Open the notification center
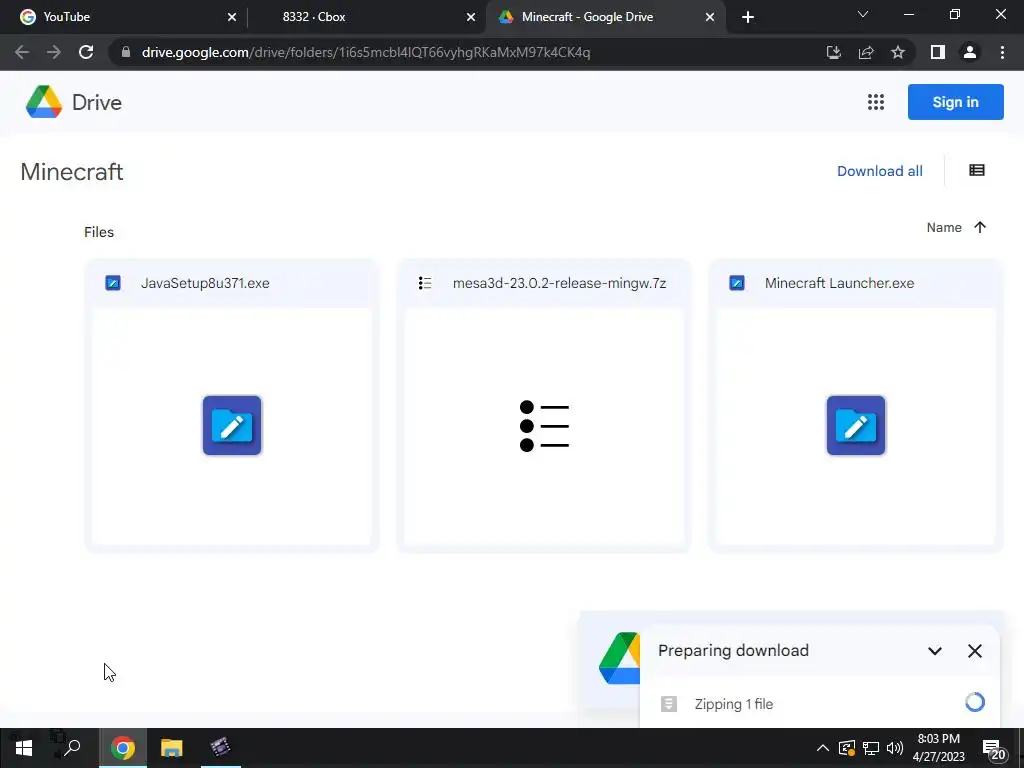The width and height of the screenshot is (1024, 768). tap(993, 749)
